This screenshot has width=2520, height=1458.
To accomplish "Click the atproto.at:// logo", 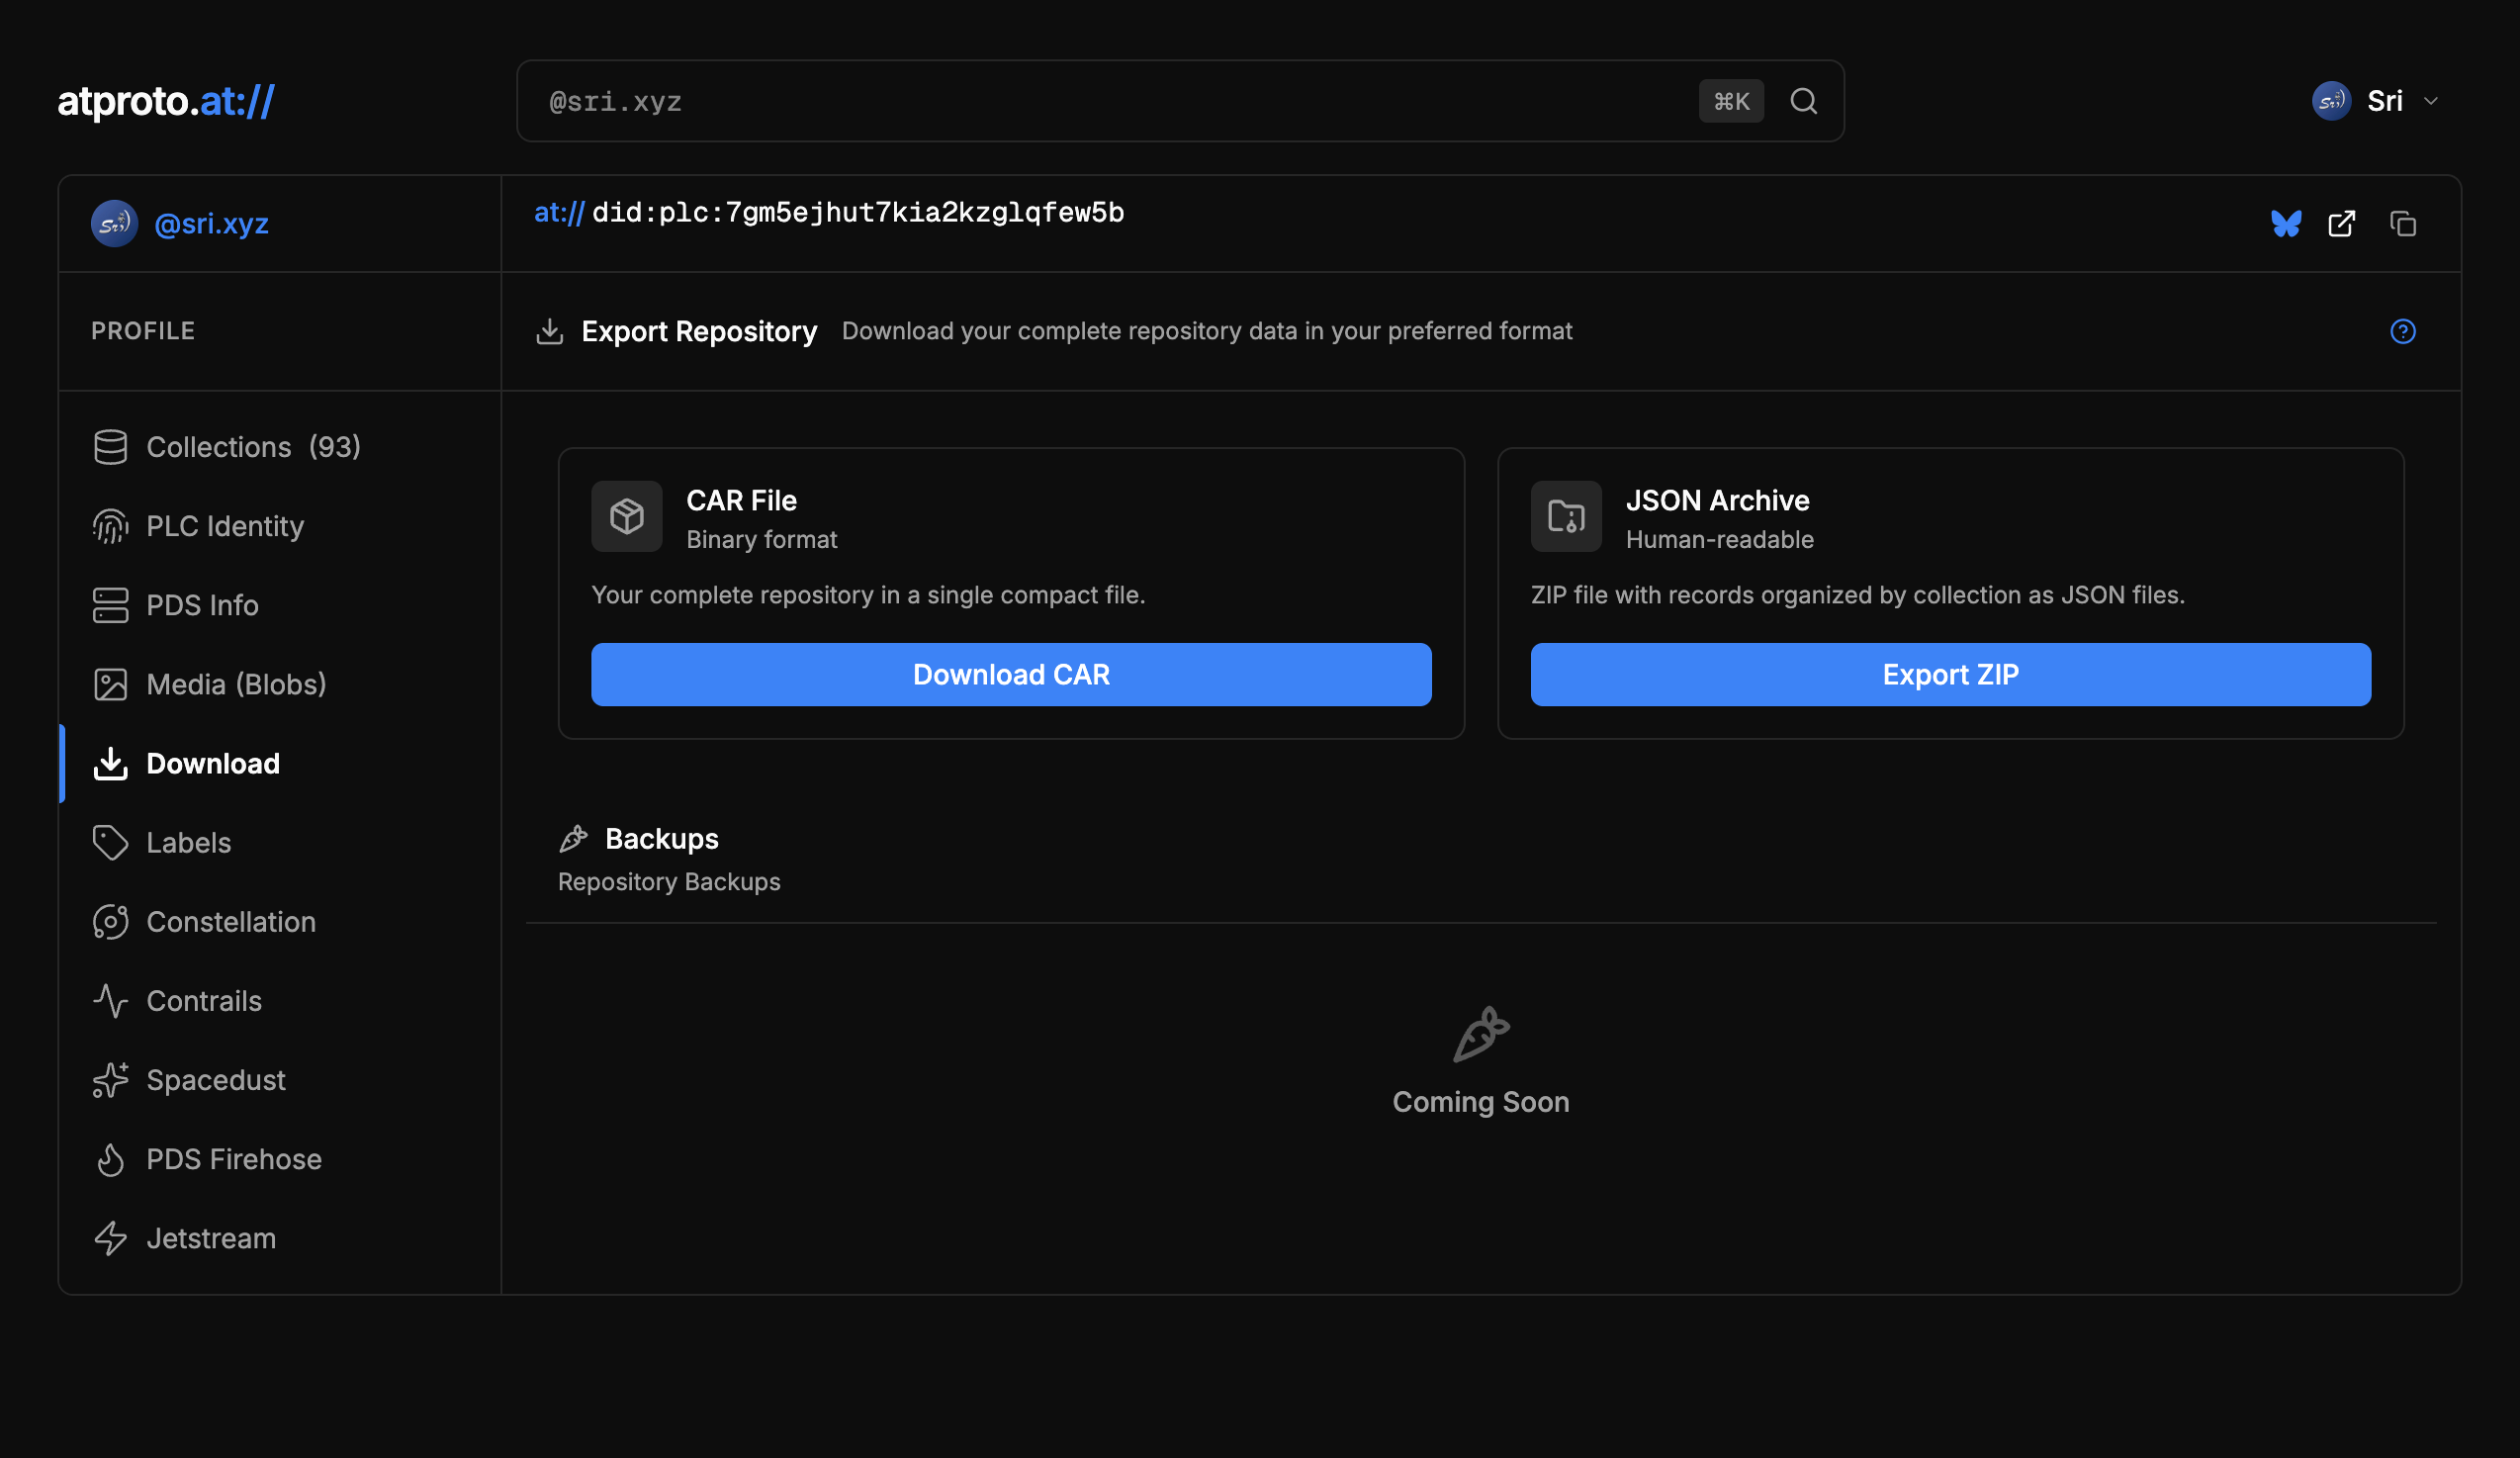I will pos(166,101).
